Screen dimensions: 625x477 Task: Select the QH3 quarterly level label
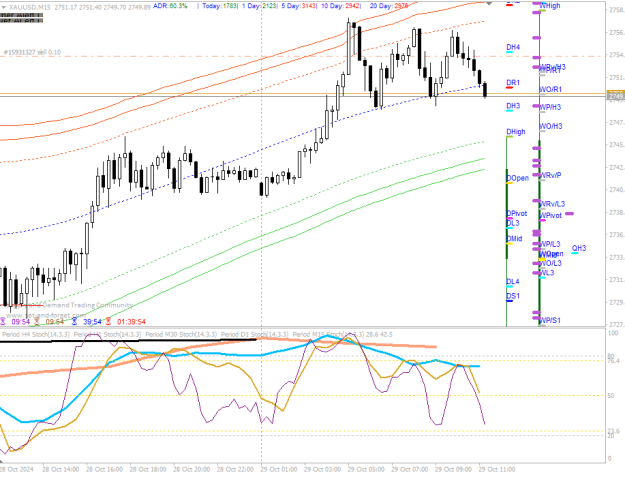(579, 248)
